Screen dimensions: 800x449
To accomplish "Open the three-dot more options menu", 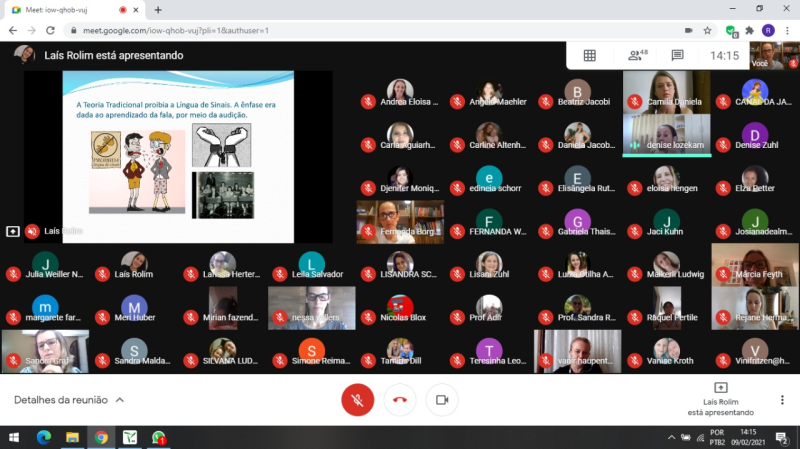I will point(782,400).
